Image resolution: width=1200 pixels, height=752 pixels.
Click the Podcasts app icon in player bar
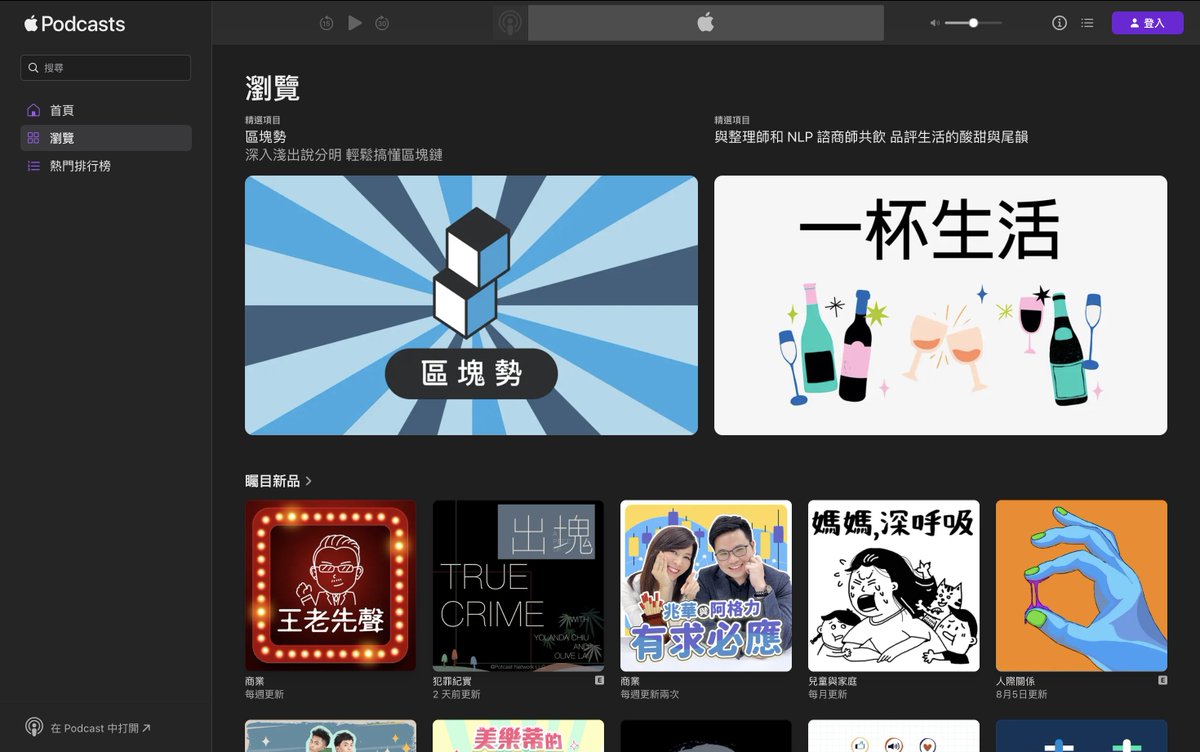coord(512,22)
